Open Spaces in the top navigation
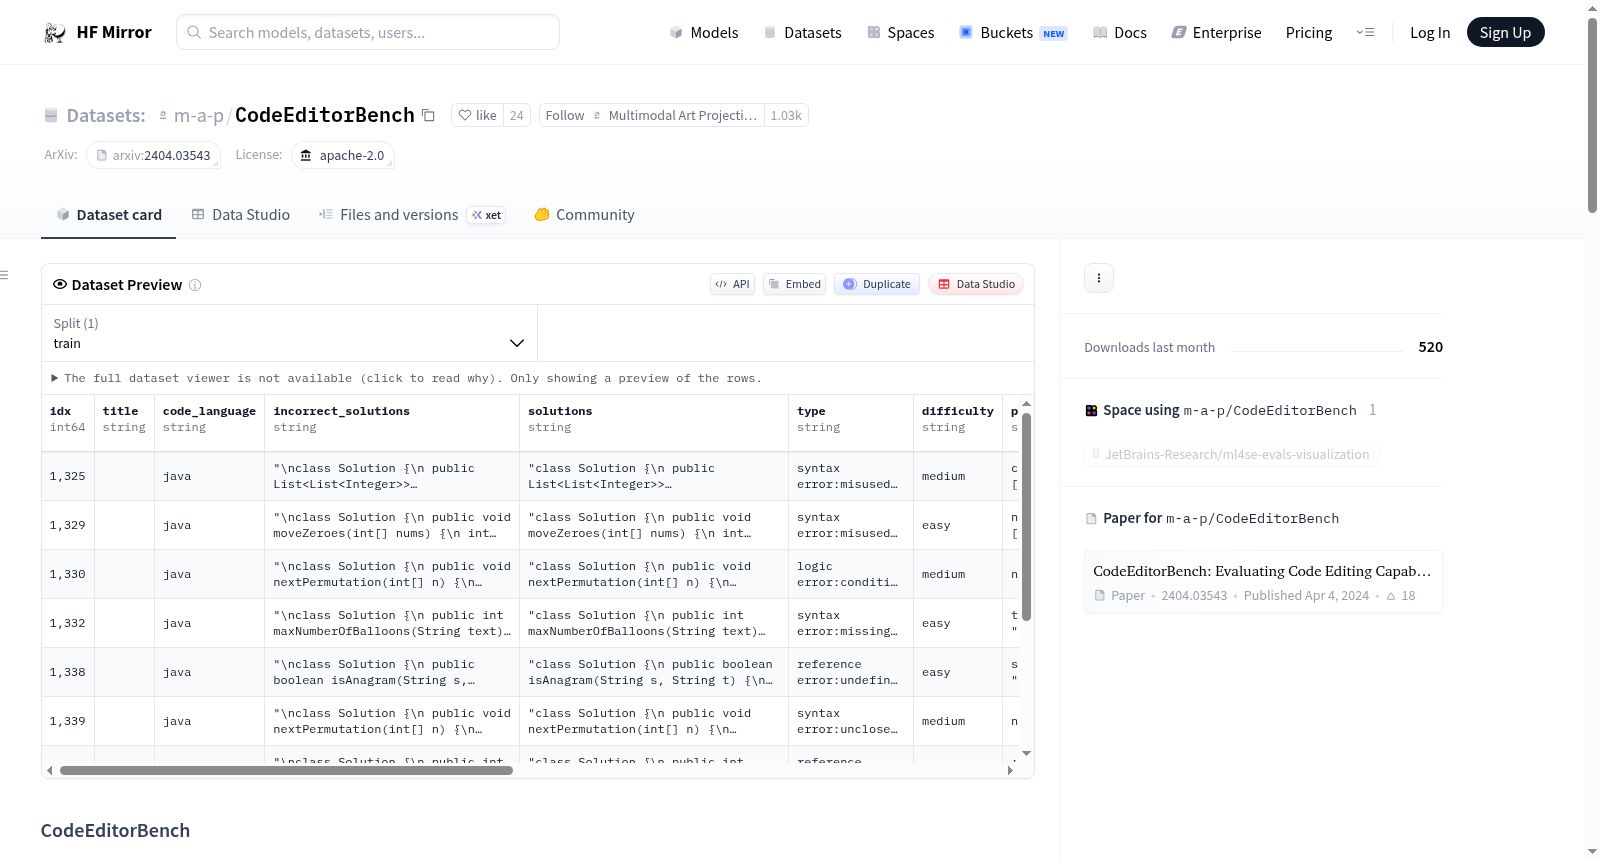Image resolution: width=1600 pixels, height=861 pixels. point(901,33)
